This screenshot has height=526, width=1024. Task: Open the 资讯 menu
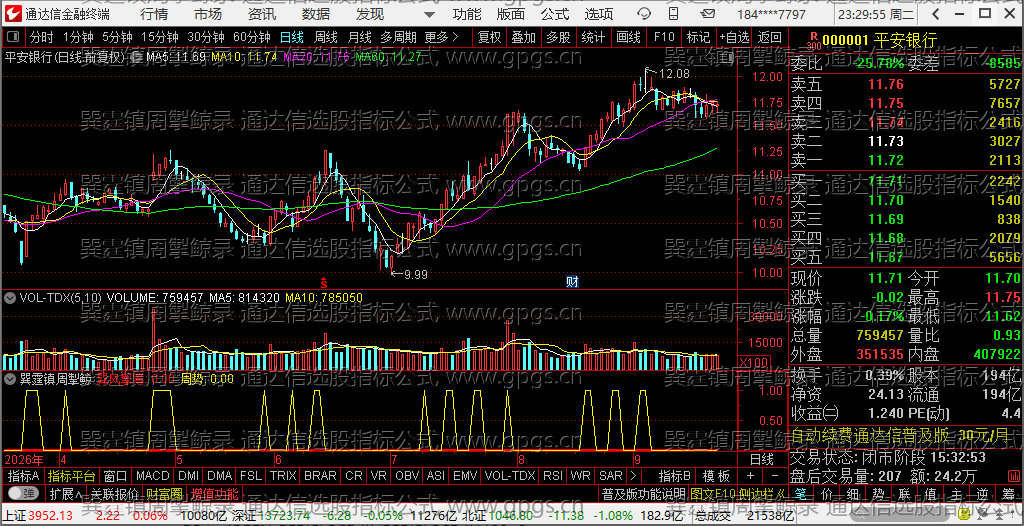[263, 14]
